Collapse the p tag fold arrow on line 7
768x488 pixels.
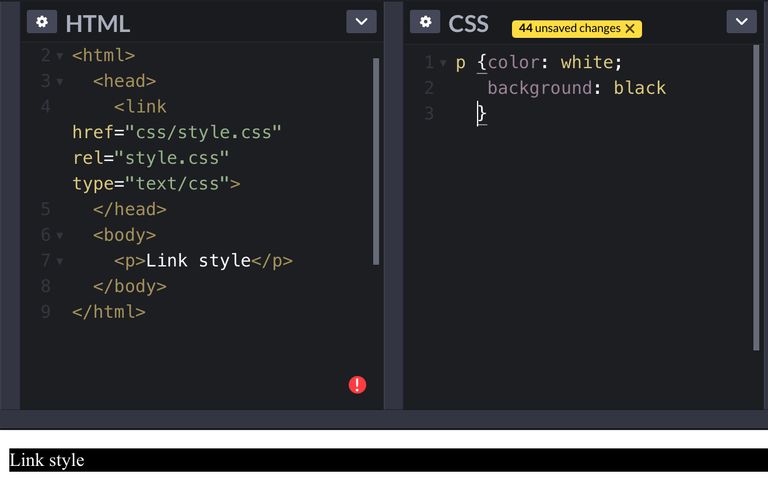[60, 261]
